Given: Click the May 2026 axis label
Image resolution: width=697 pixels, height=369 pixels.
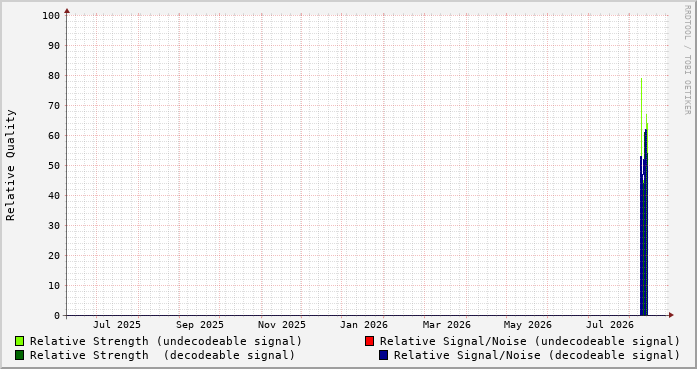Looking at the screenshot, I should point(528,325).
